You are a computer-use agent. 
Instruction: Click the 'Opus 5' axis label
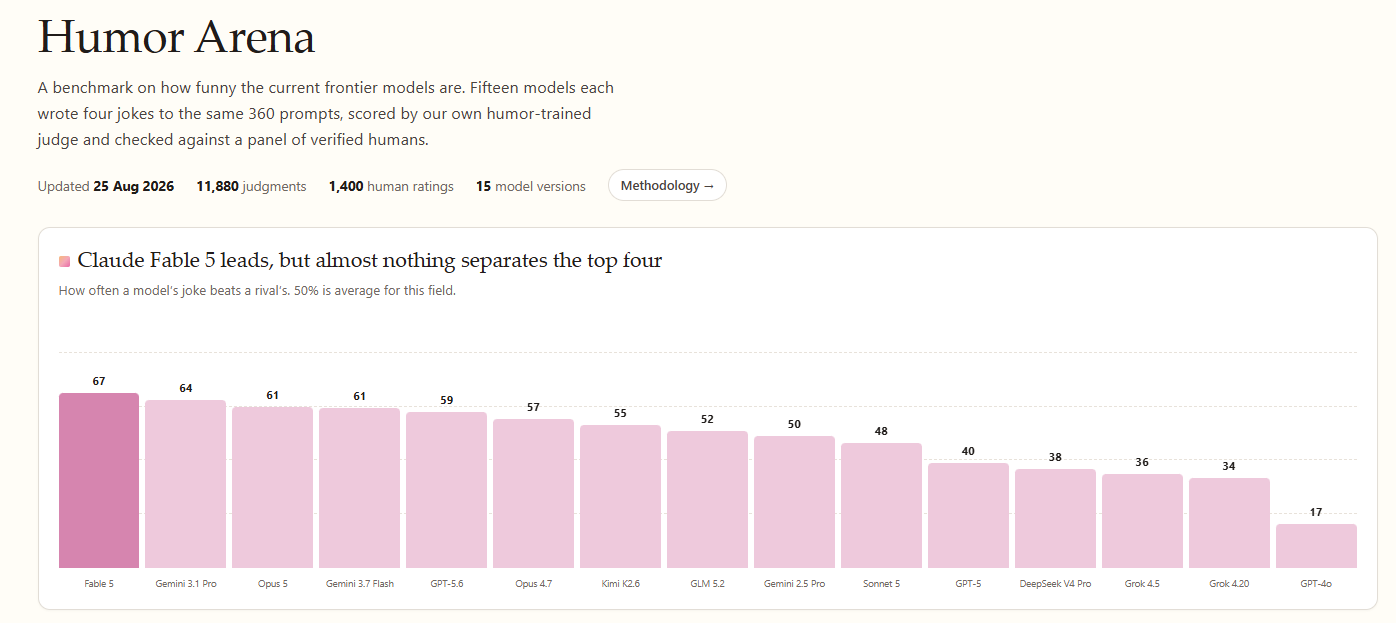click(273, 584)
